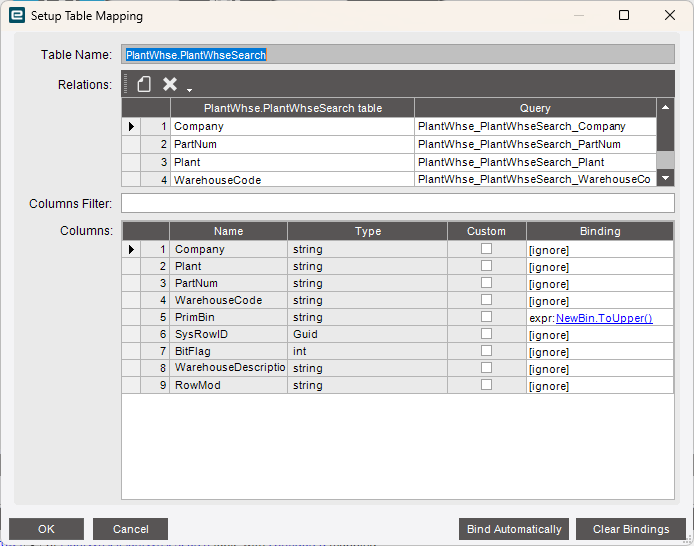Click the Delete relation X icon
The width and height of the screenshot is (694, 546).
[x=170, y=84]
